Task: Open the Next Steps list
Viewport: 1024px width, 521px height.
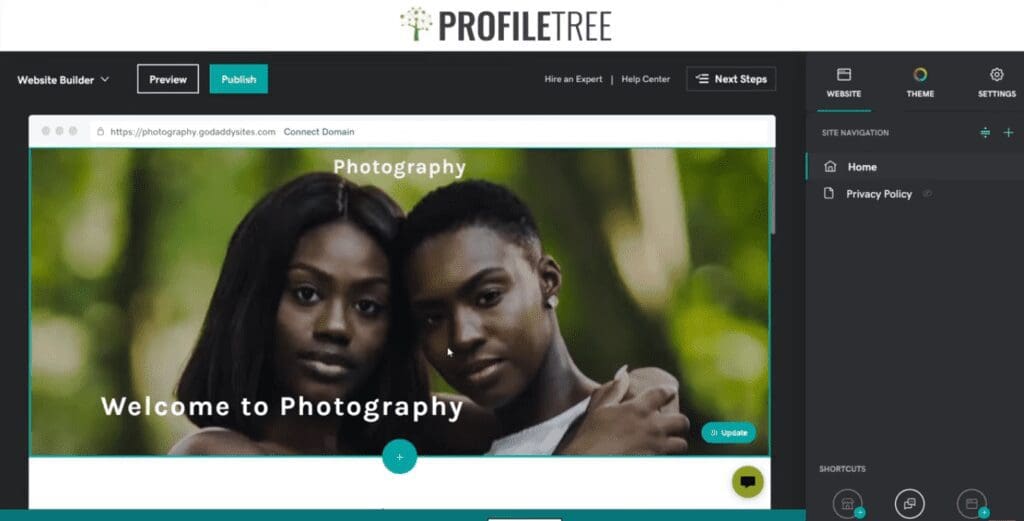Action: [731, 79]
